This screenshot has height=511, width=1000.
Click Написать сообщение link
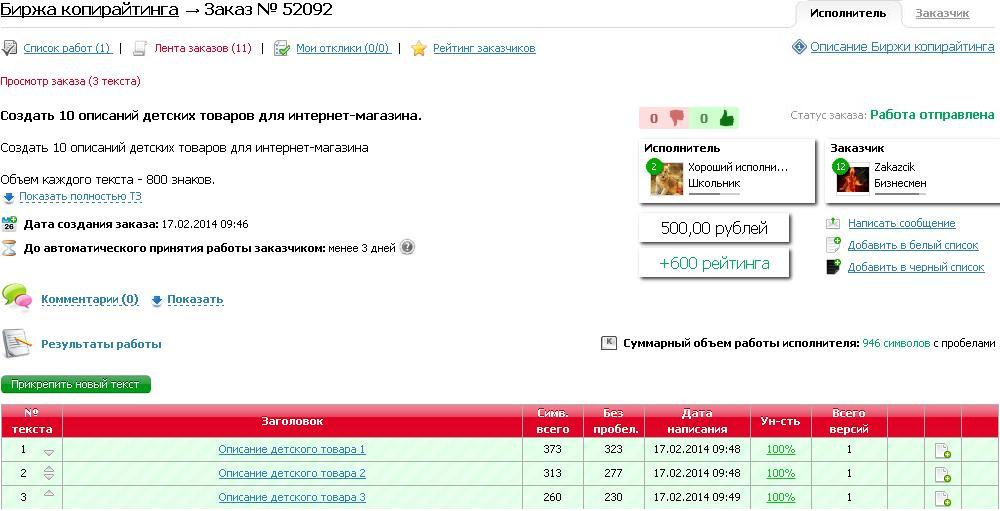901,223
